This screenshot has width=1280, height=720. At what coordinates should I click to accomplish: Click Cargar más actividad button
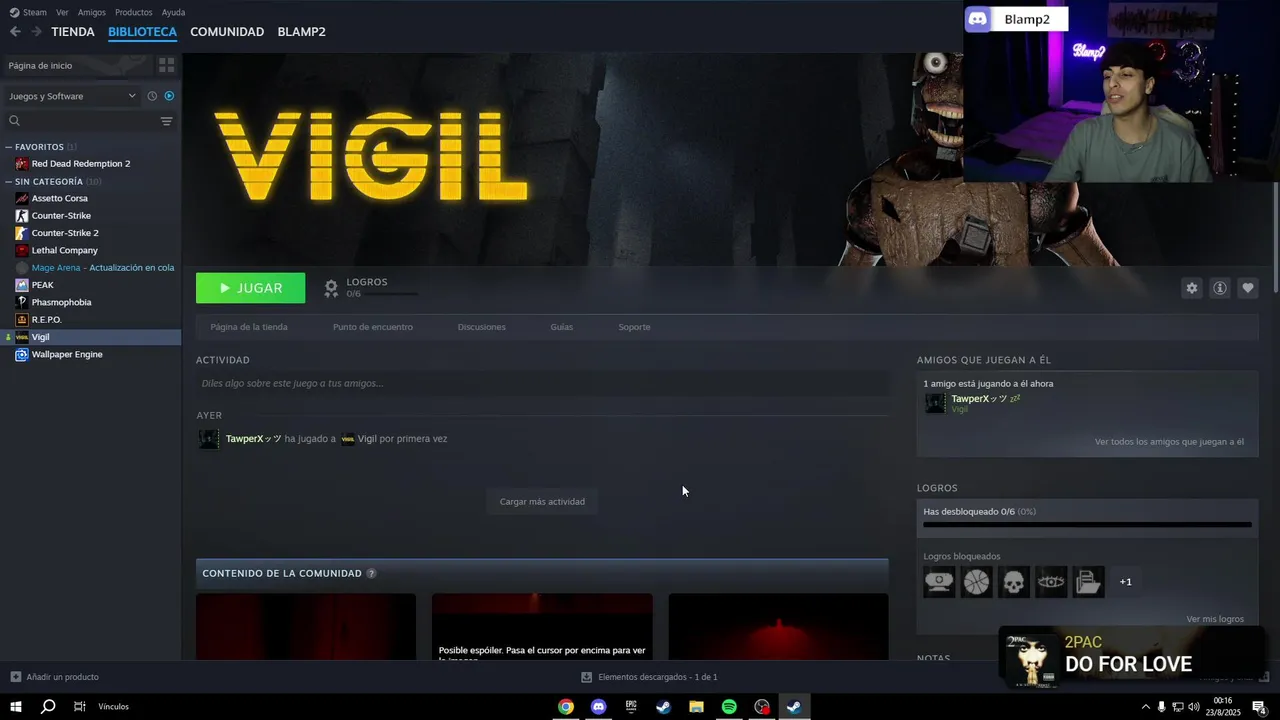542,501
